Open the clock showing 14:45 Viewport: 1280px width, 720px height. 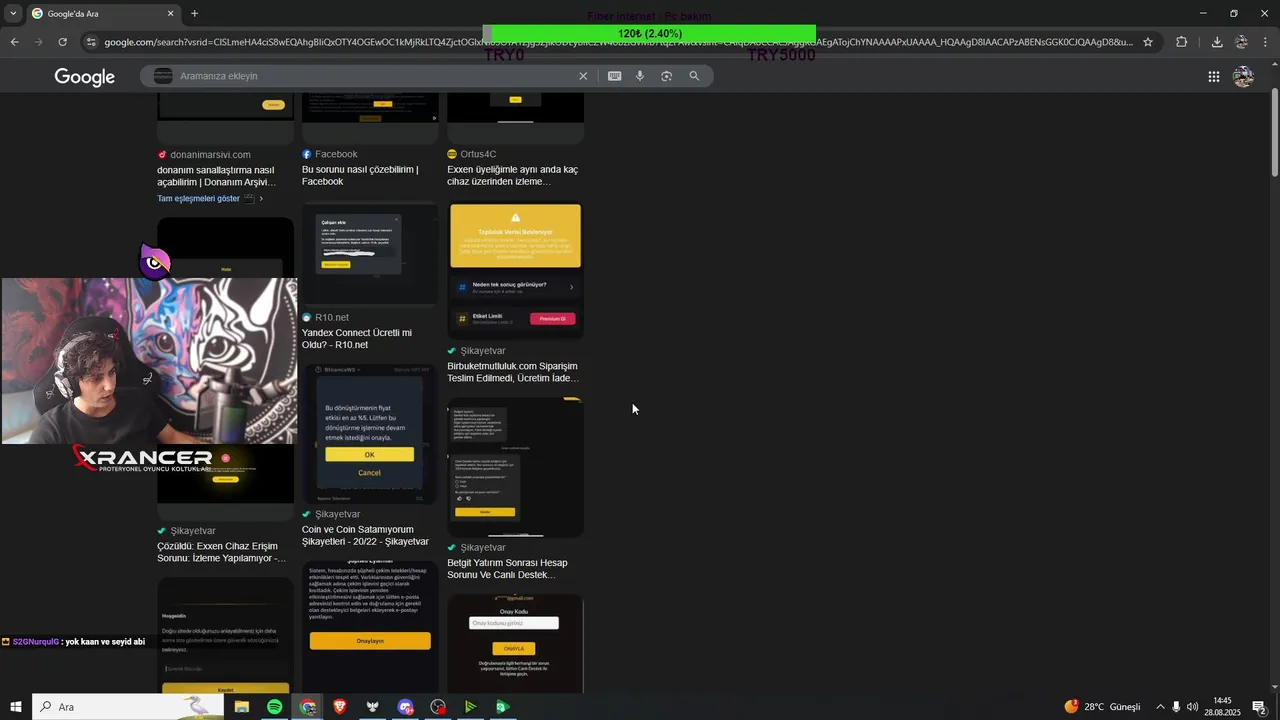click(1223, 707)
